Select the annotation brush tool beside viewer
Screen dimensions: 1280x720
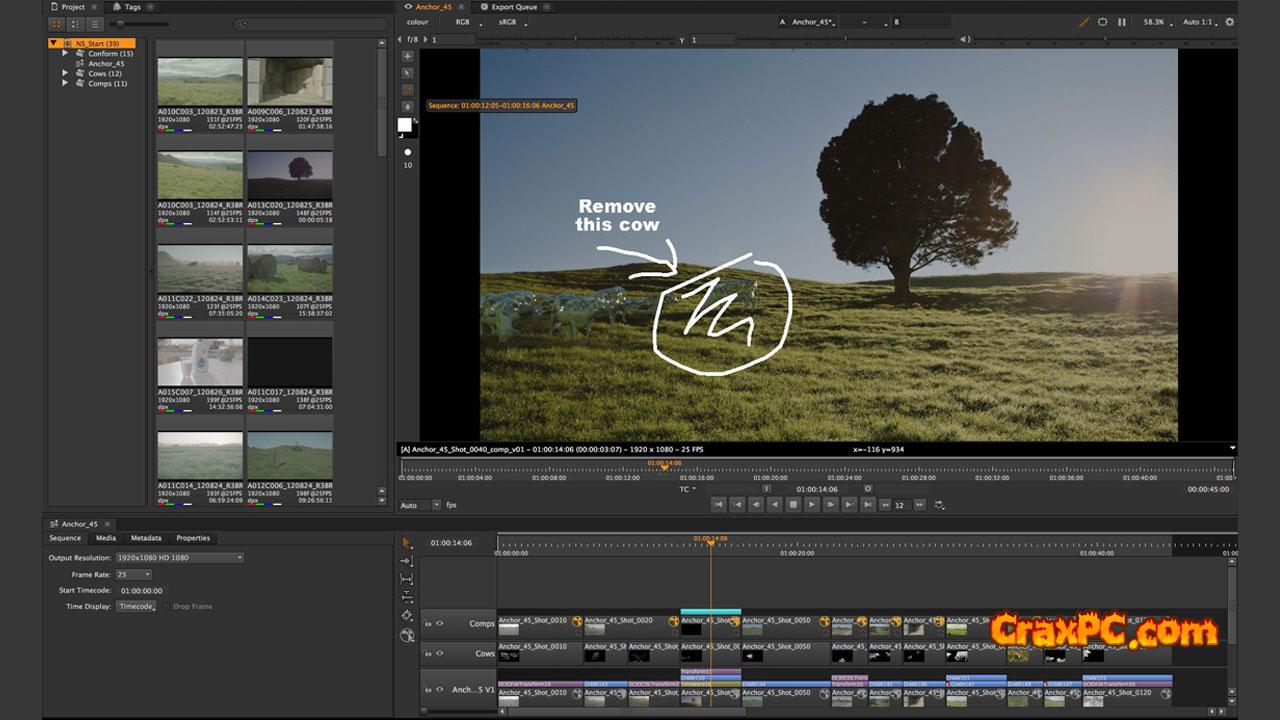coord(407,90)
